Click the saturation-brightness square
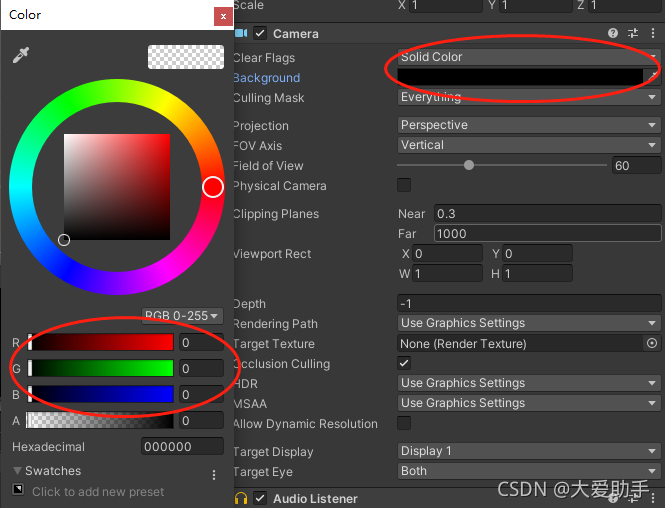665x508 pixels. [117, 187]
